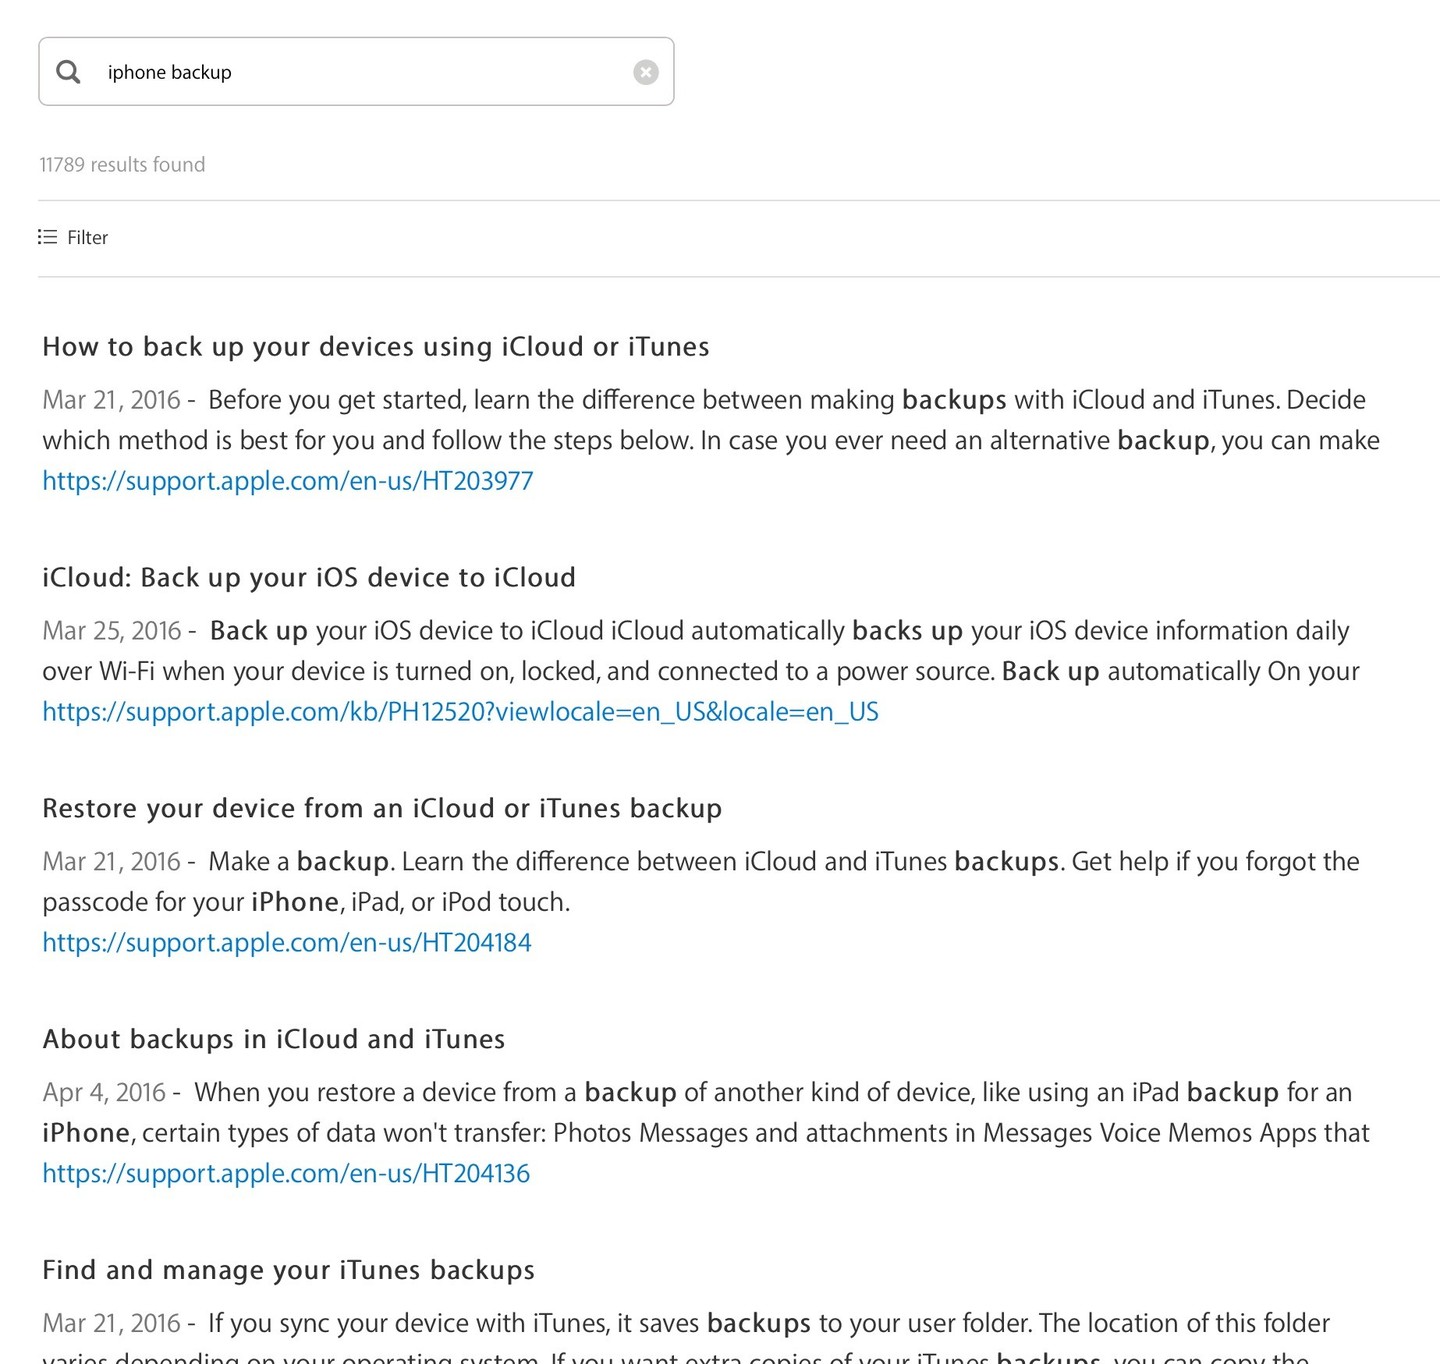Select the search input containing 'iphone backup'
Viewport: 1440px width, 1364px height.
pos(300,71)
